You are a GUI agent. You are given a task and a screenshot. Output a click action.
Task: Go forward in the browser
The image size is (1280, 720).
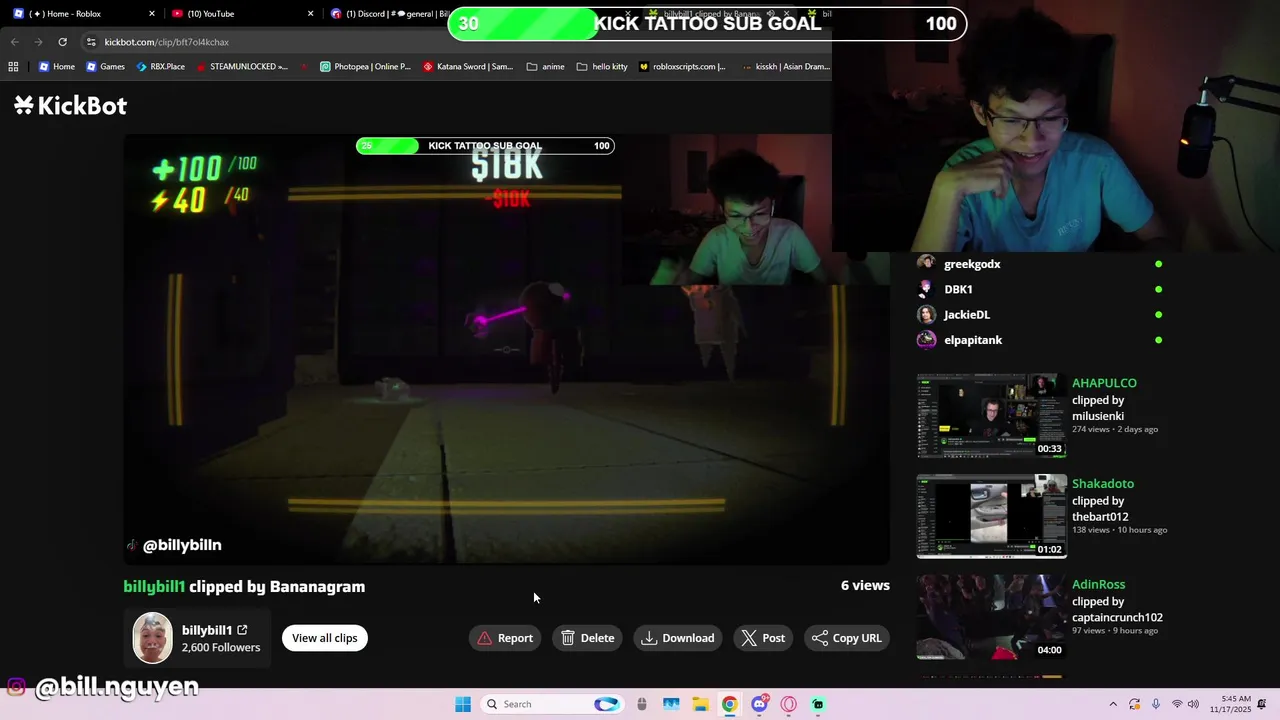point(38,42)
